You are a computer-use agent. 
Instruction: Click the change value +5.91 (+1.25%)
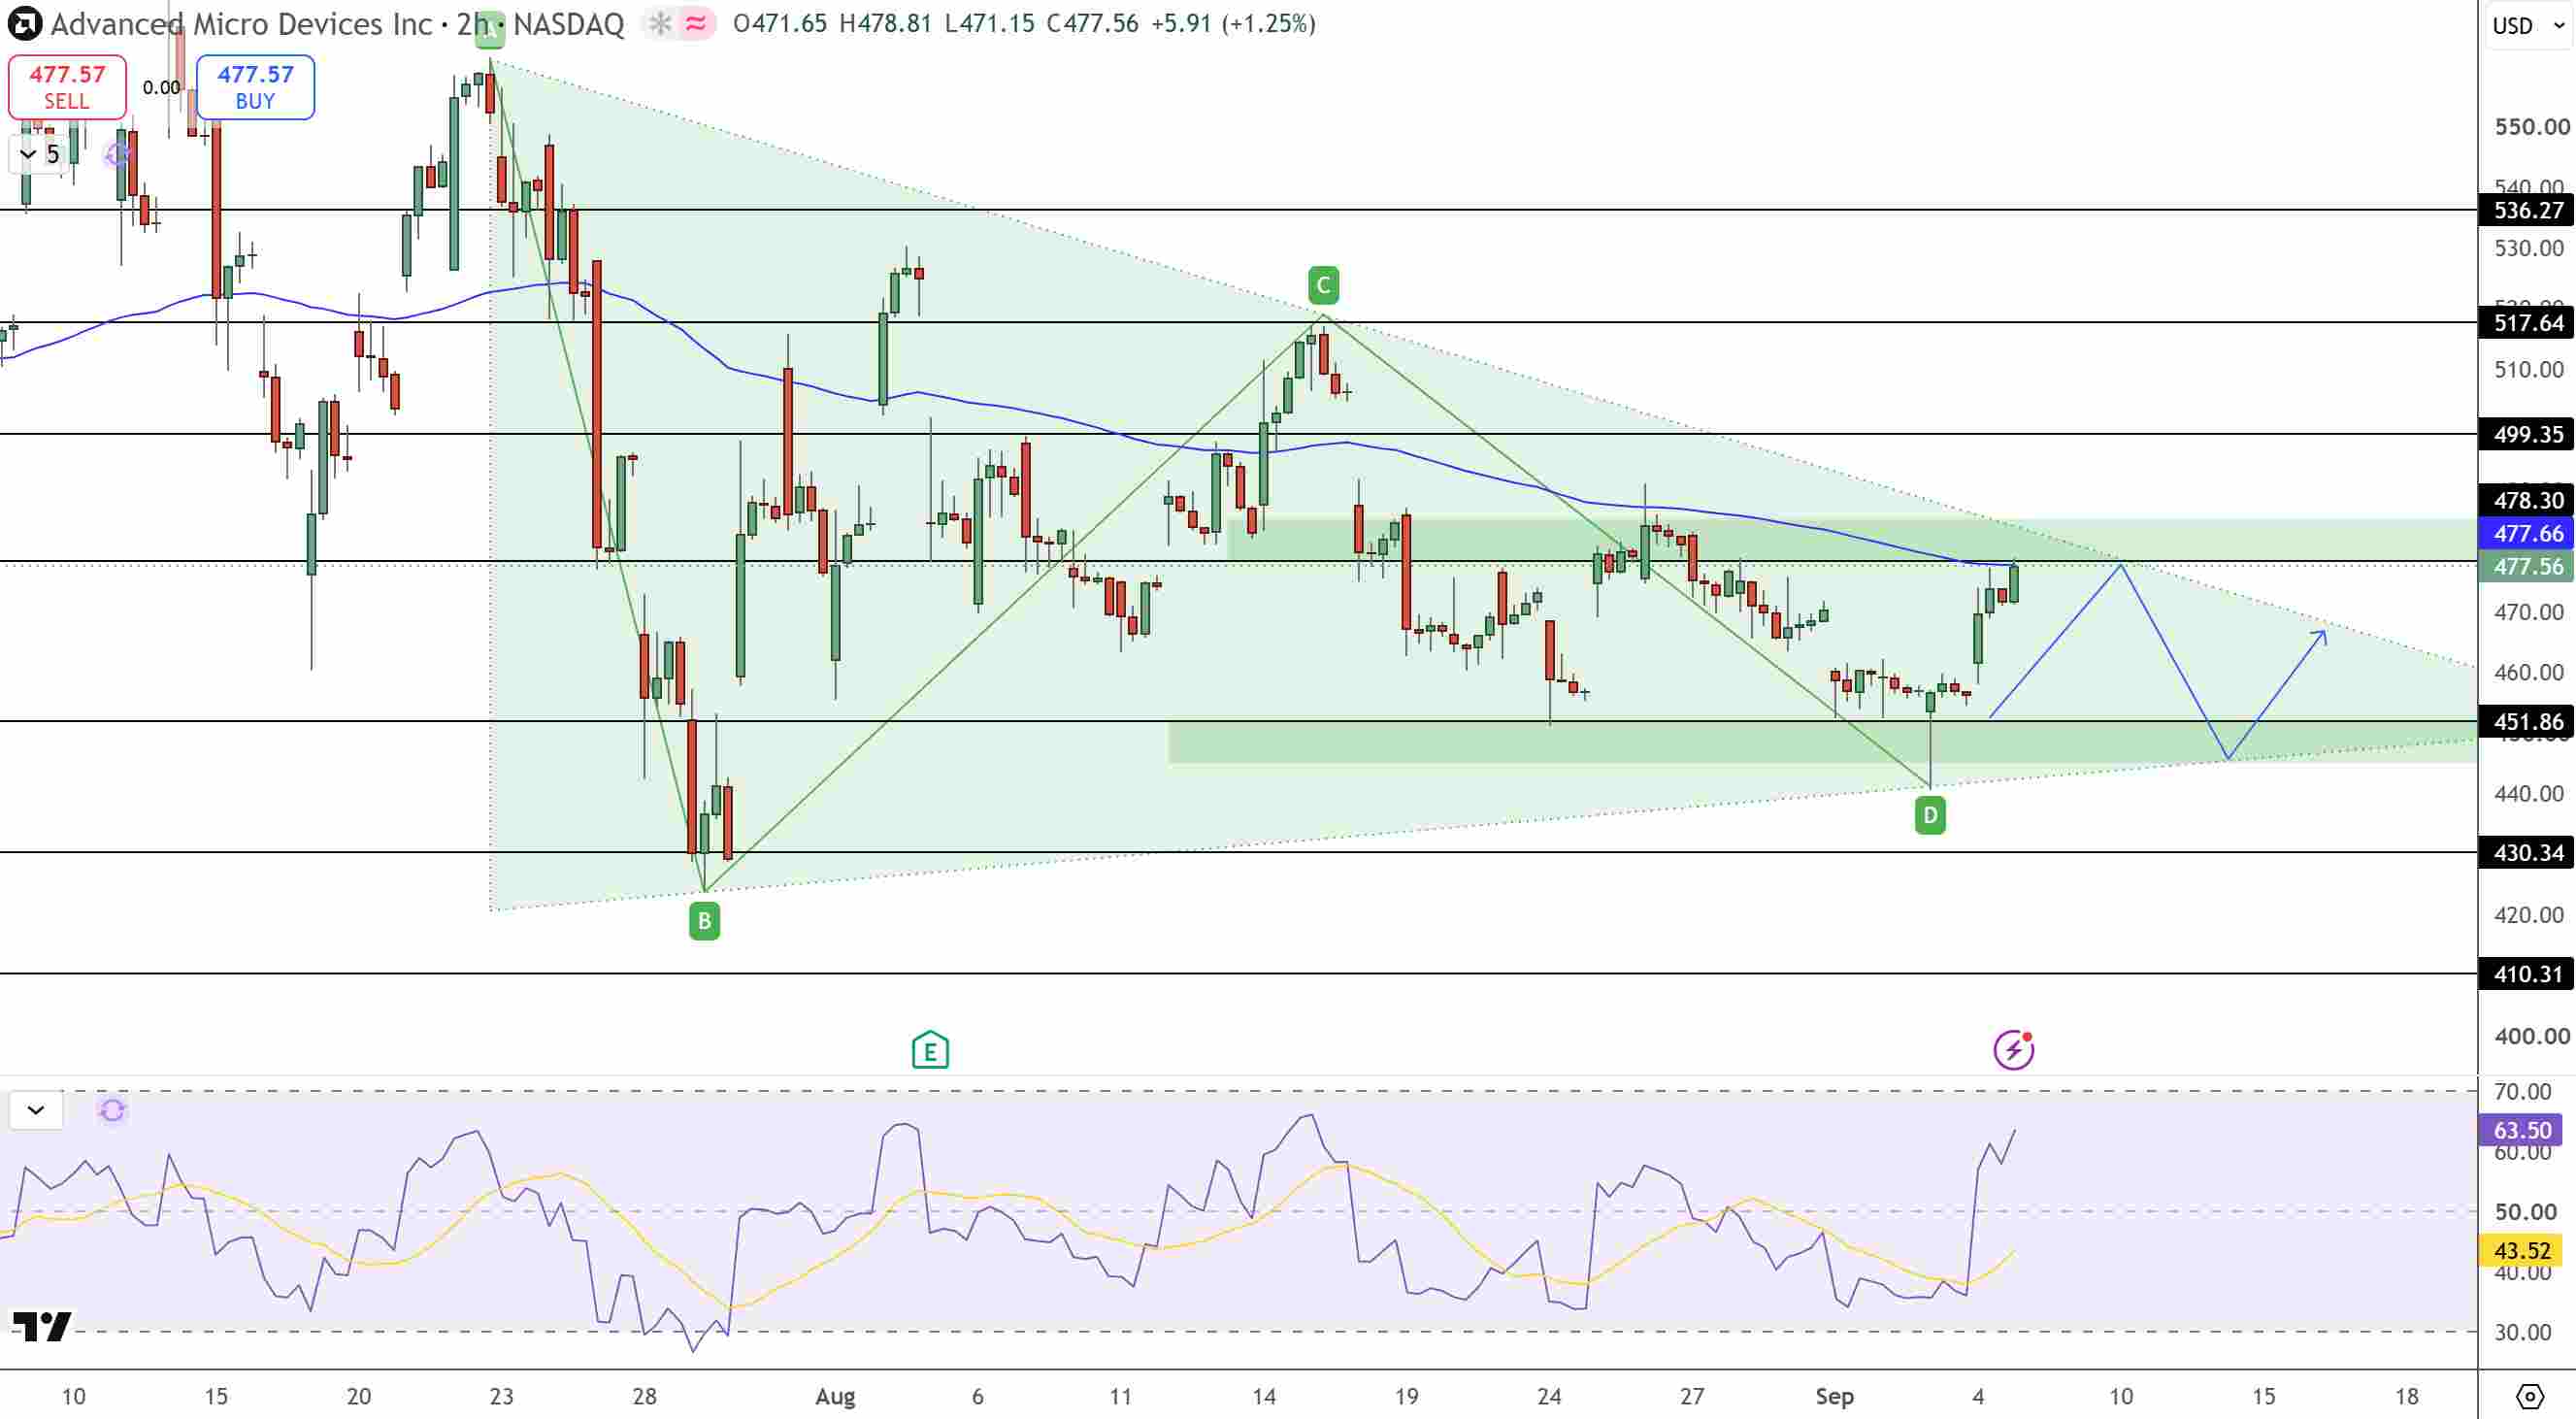pos(1233,23)
